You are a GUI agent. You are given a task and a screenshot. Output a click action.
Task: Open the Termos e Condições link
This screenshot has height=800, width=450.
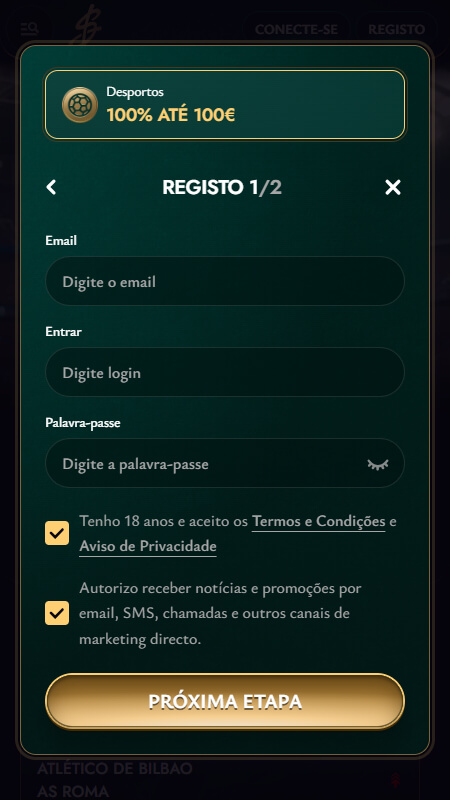coord(319,521)
